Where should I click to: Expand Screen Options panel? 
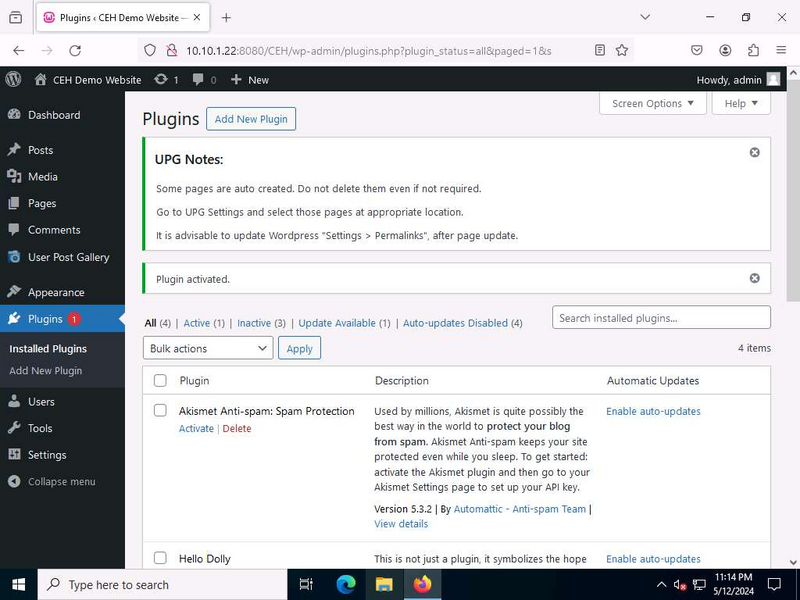click(x=653, y=104)
